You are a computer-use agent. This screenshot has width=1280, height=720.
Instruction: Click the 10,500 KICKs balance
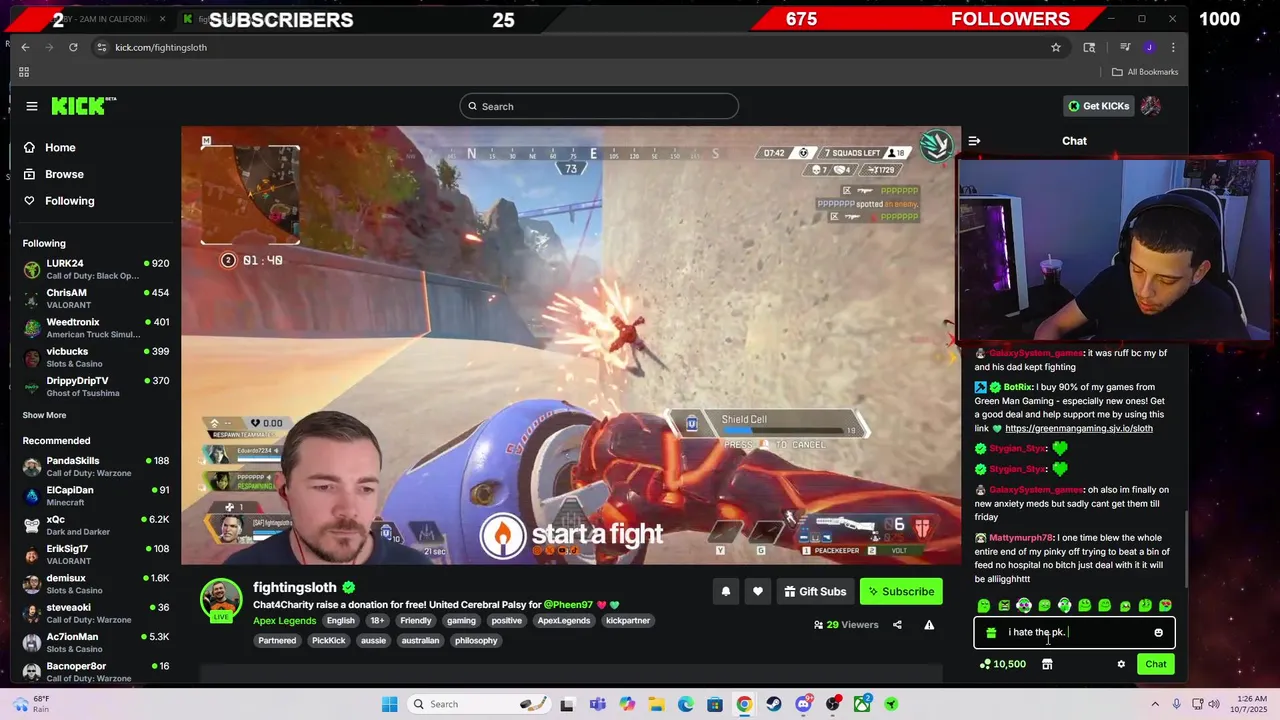1003,664
